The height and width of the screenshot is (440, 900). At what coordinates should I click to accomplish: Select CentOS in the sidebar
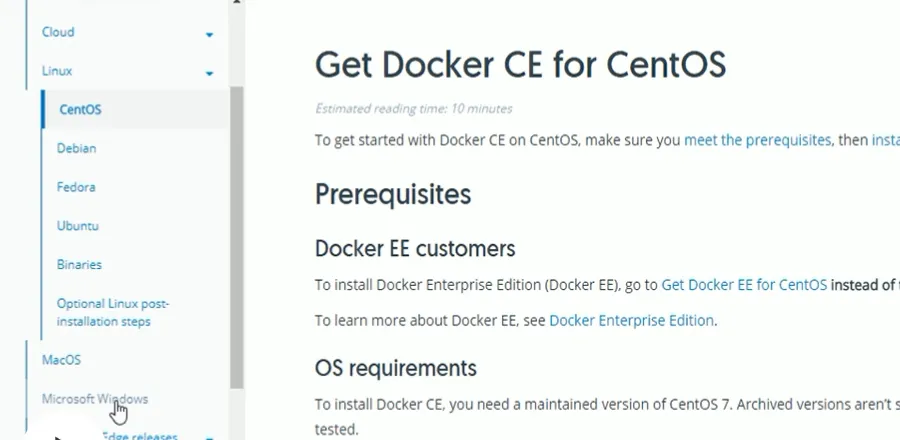point(80,109)
